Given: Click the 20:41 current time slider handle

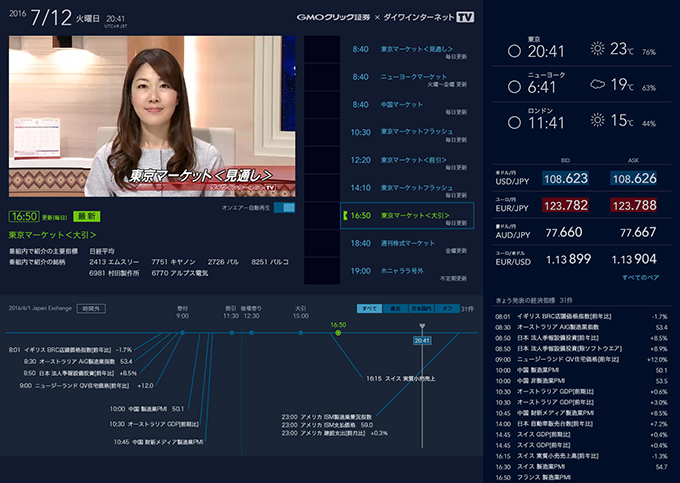Looking at the screenshot, I should [x=422, y=340].
